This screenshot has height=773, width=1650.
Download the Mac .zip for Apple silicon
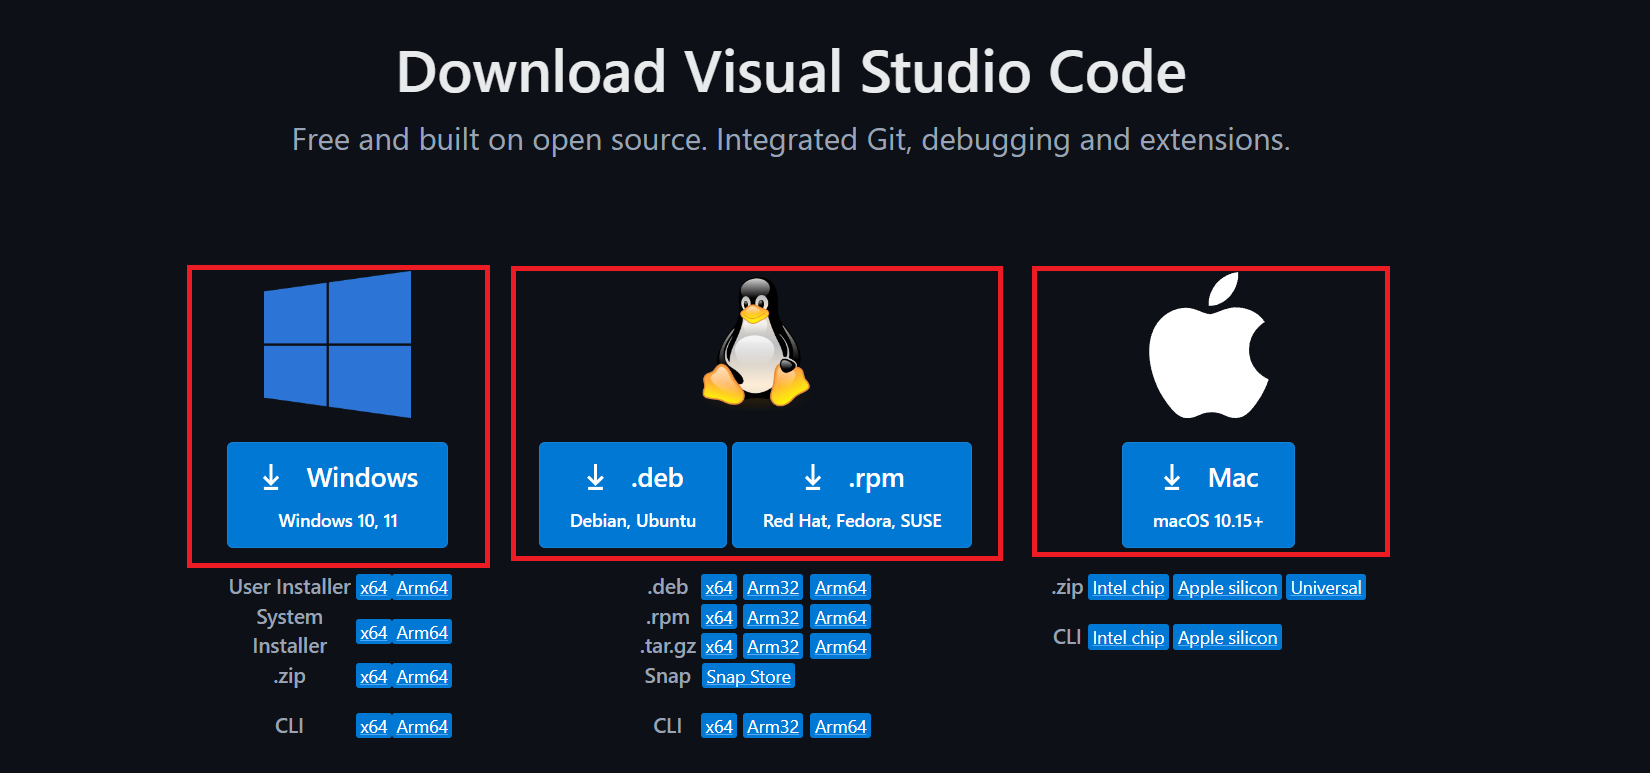coord(1228,588)
